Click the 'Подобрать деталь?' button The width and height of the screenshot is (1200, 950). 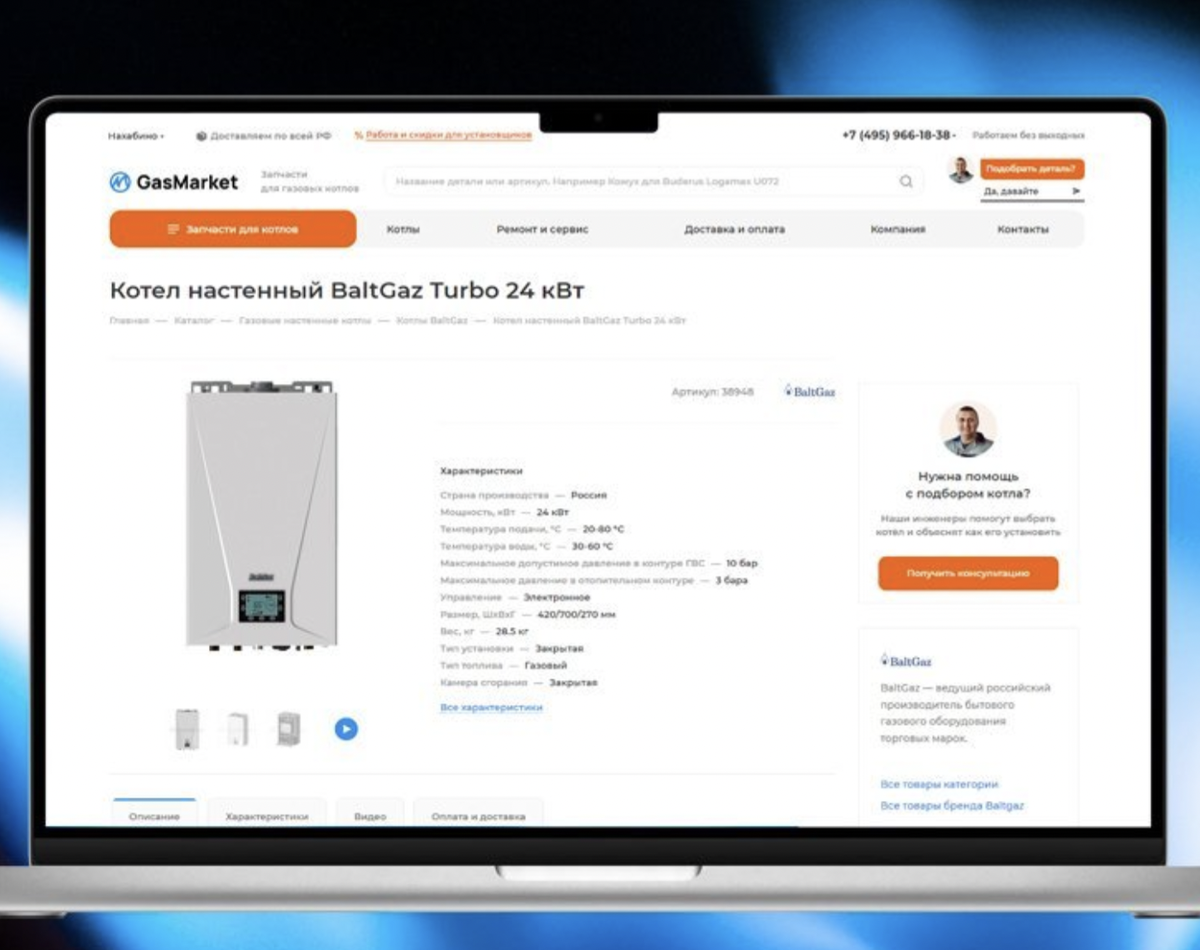[x=1031, y=169]
